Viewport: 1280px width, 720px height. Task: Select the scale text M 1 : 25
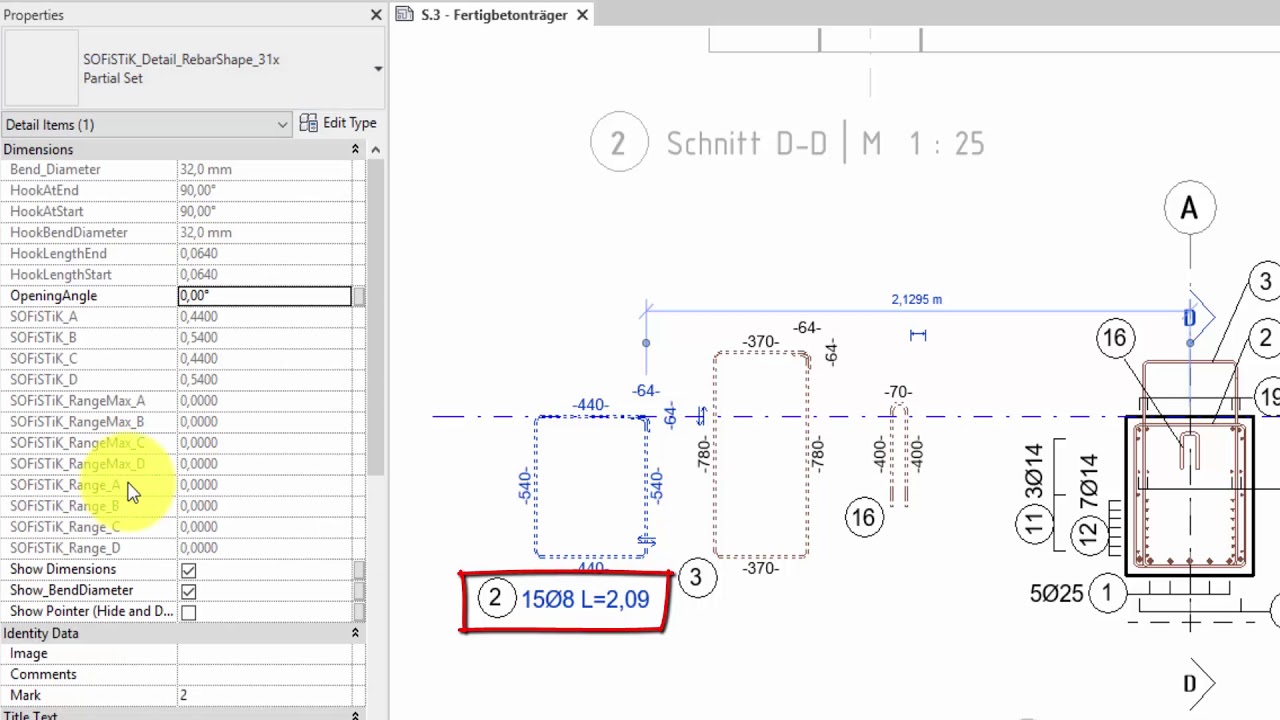tap(923, 144)
